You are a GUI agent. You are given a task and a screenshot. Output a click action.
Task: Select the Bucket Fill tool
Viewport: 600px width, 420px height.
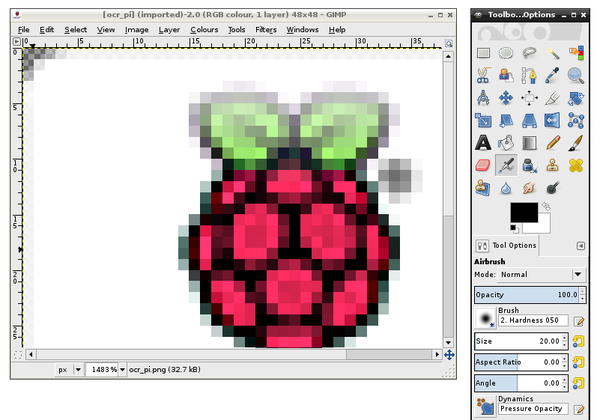pos(506,143)
